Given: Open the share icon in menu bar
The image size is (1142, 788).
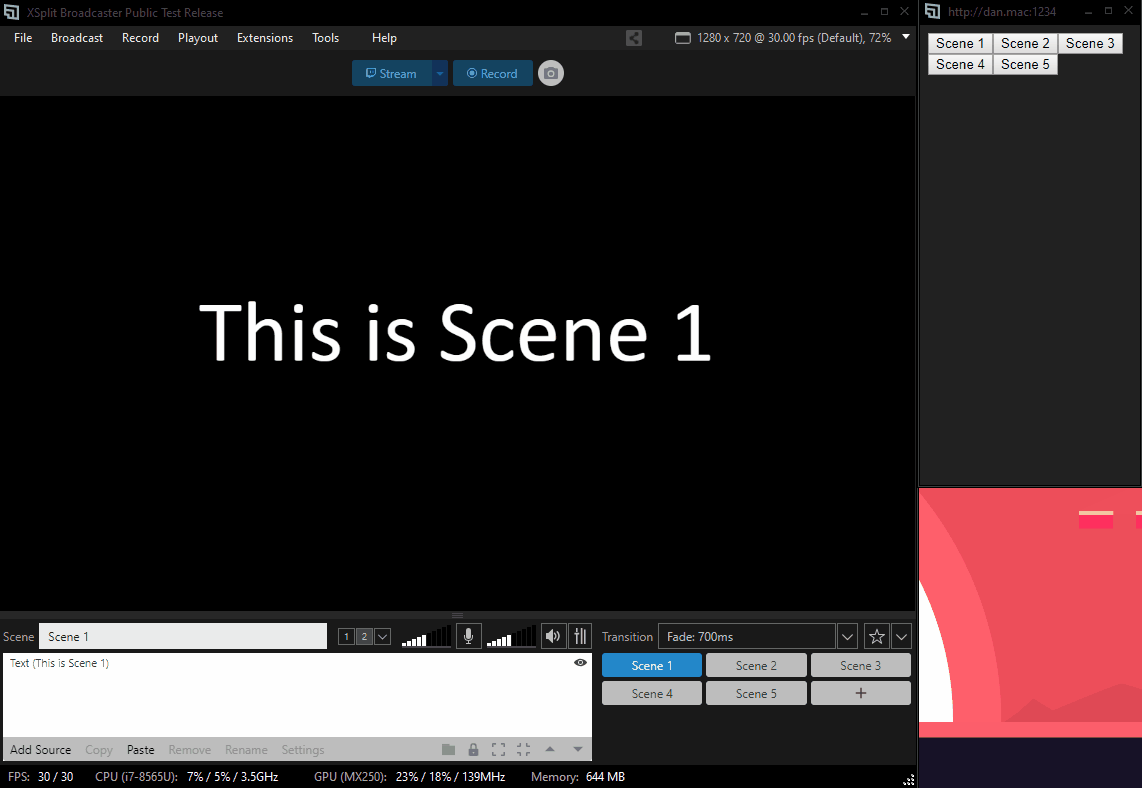Looking at the screenshot, I should pyautogui.click(x=634, y=38).
